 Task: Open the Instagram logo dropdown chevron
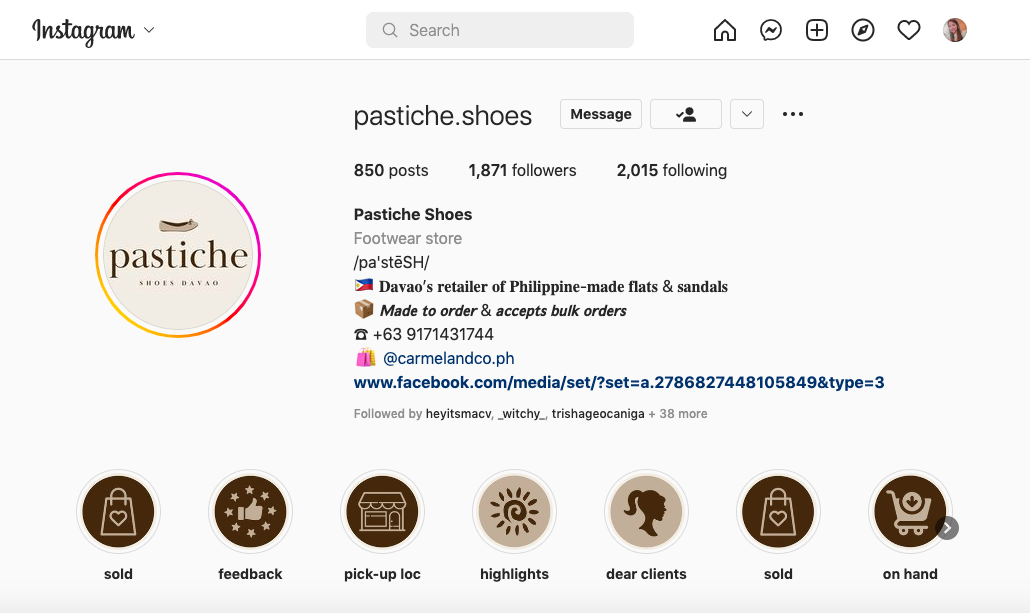tap(149, 30)
